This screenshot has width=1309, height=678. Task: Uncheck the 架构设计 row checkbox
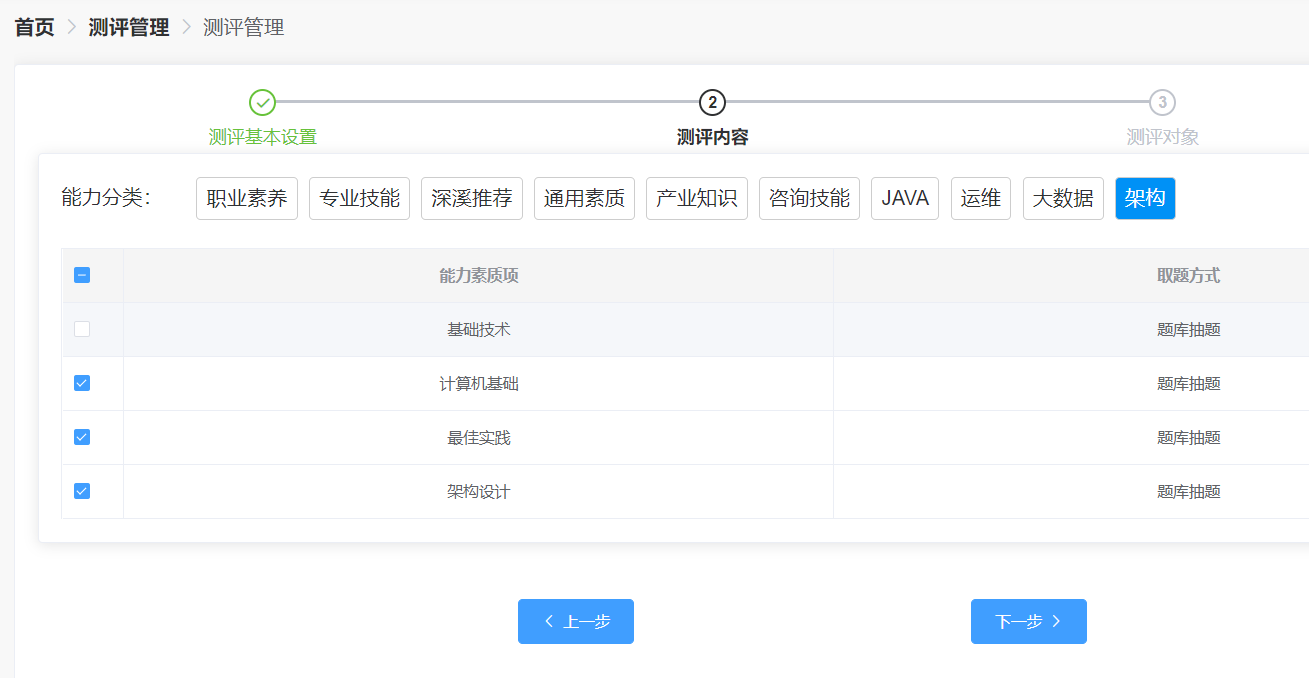[82, 491]
